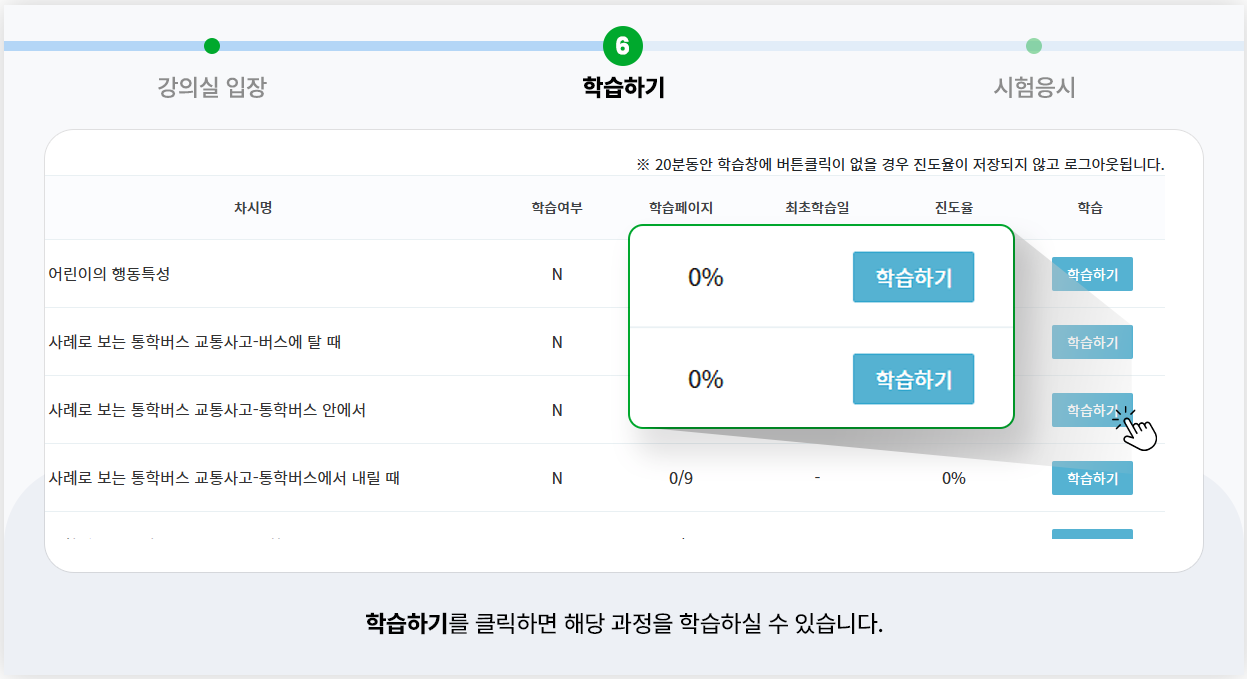Click lesson title 어린이의 행동특성
1247x679 pixels.
click(x=109, y=274)
